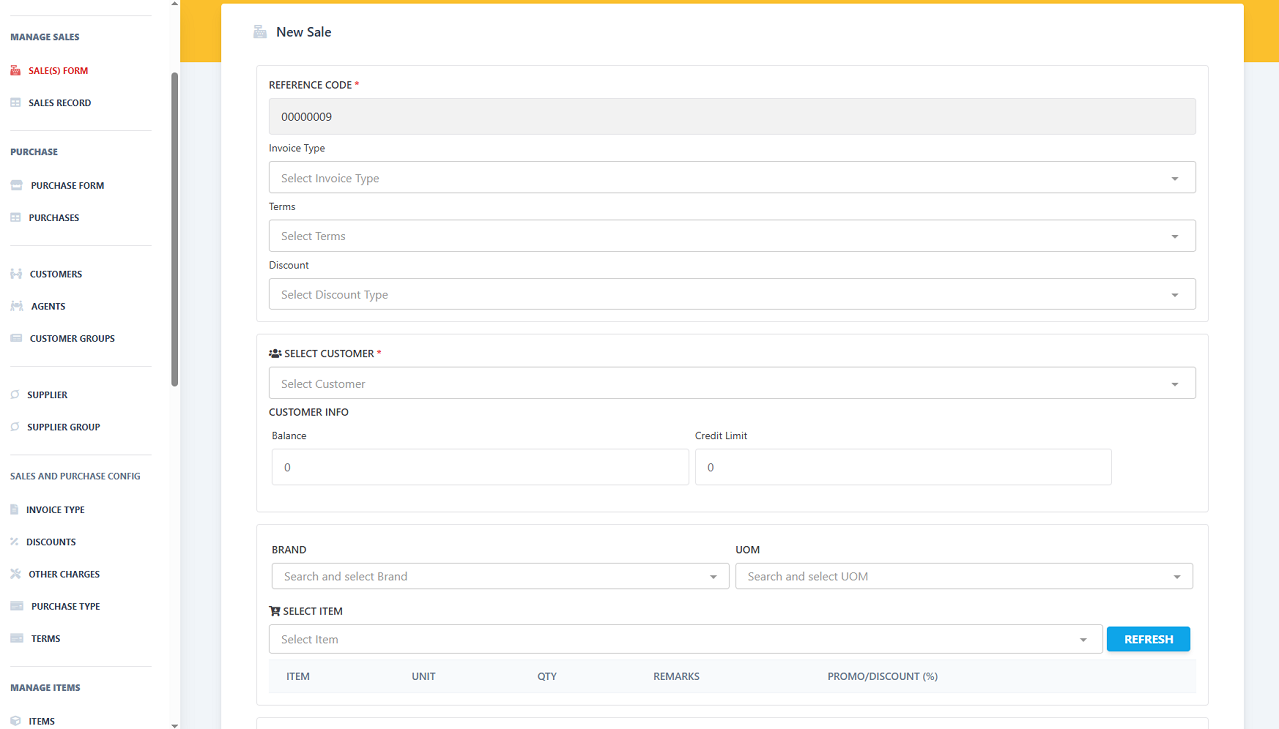Click the Other Charges tools icon
This screenshot has width=1279, height=729.
(15, 575)
